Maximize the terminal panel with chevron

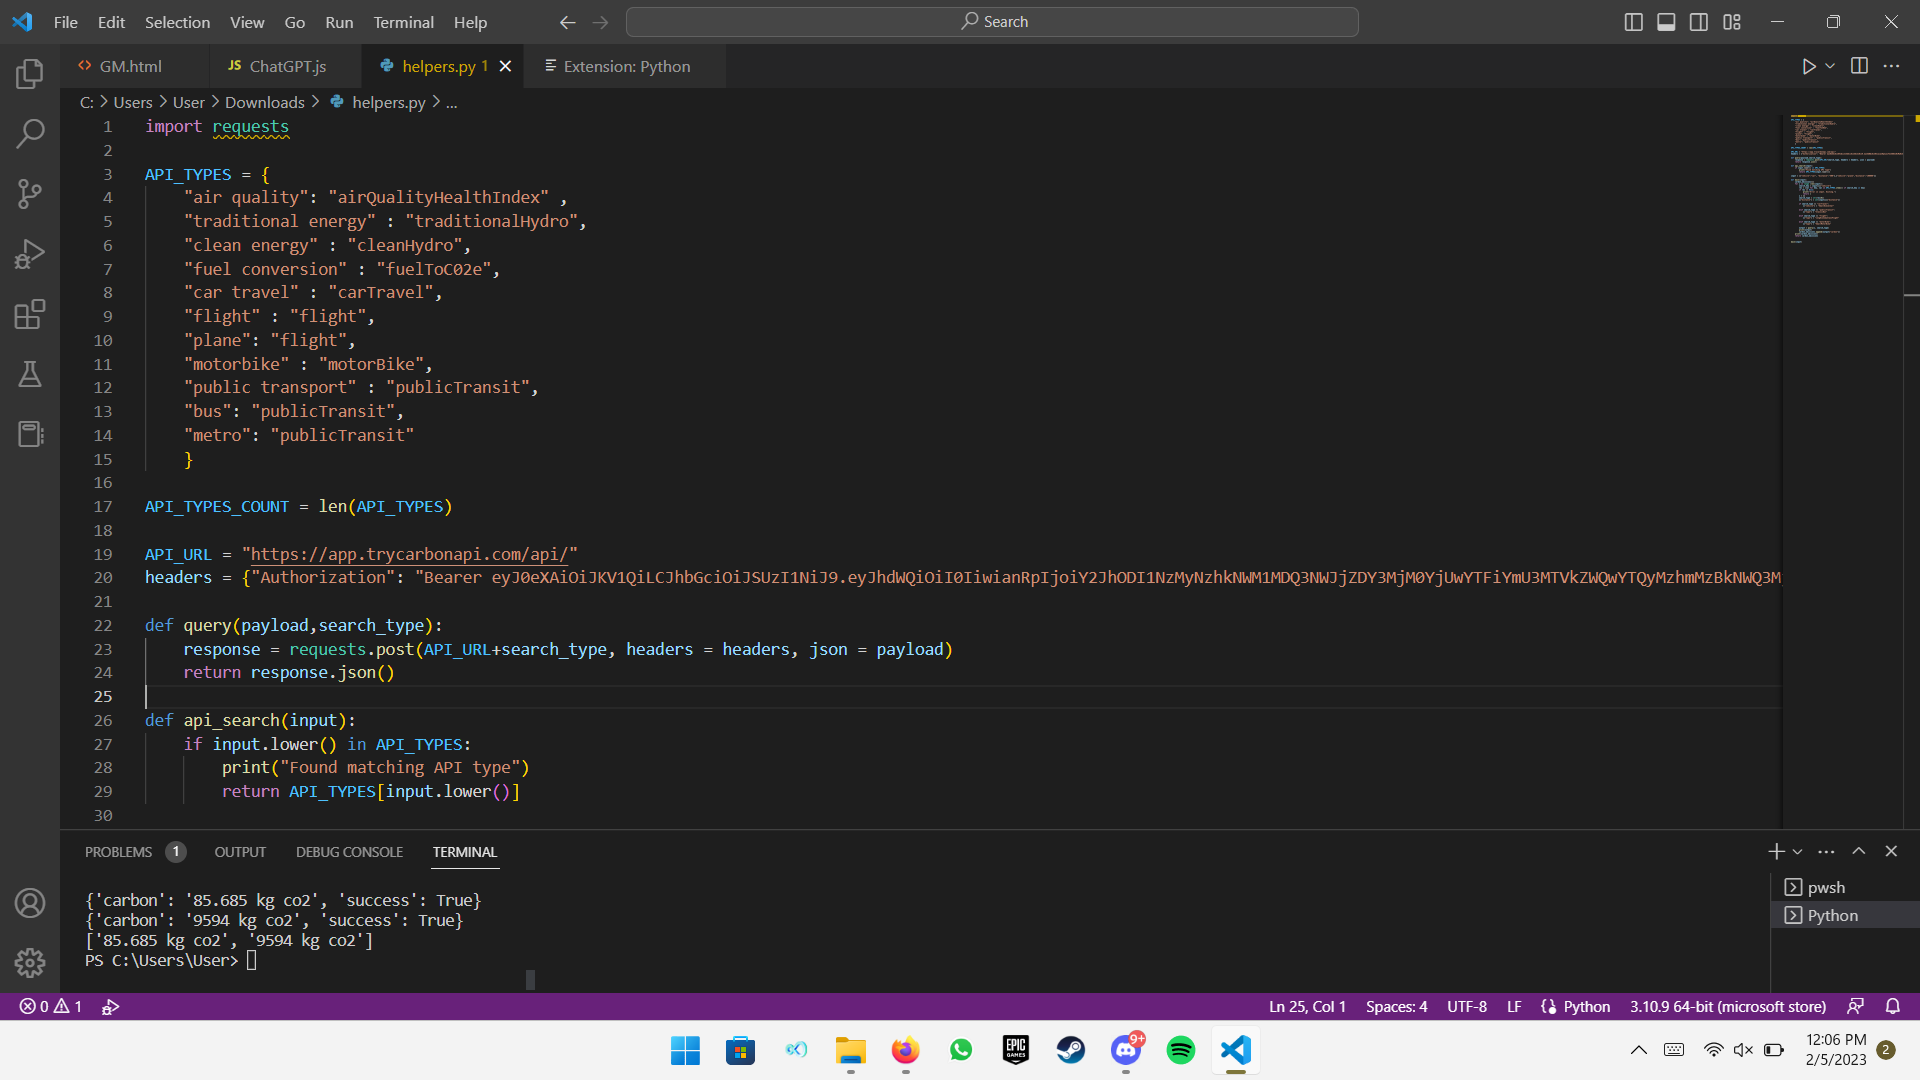[1858, 851]
